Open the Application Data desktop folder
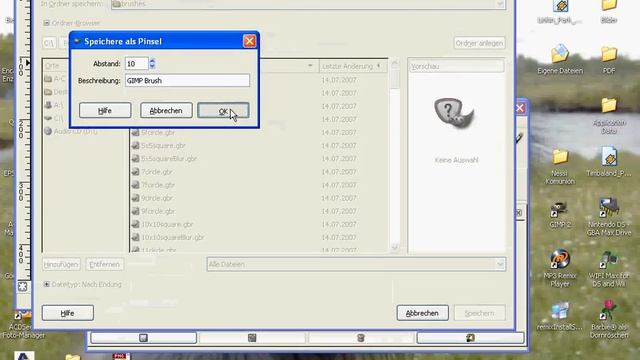The width and height of the screenshot is (640, 360). click(609, 116)
